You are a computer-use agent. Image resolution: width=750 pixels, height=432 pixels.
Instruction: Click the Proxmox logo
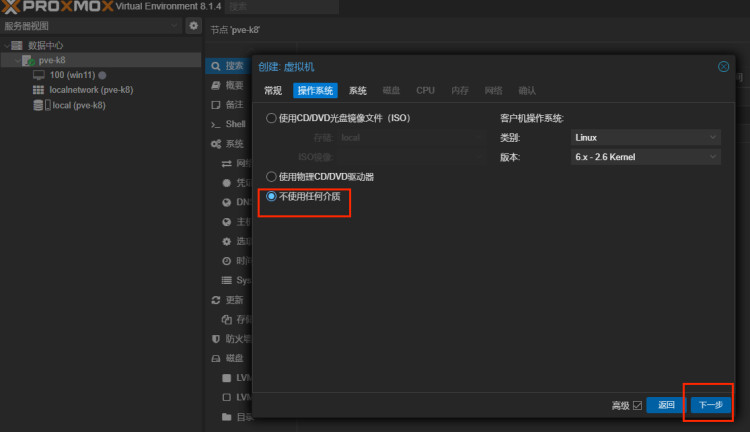[x=57, y=7]
